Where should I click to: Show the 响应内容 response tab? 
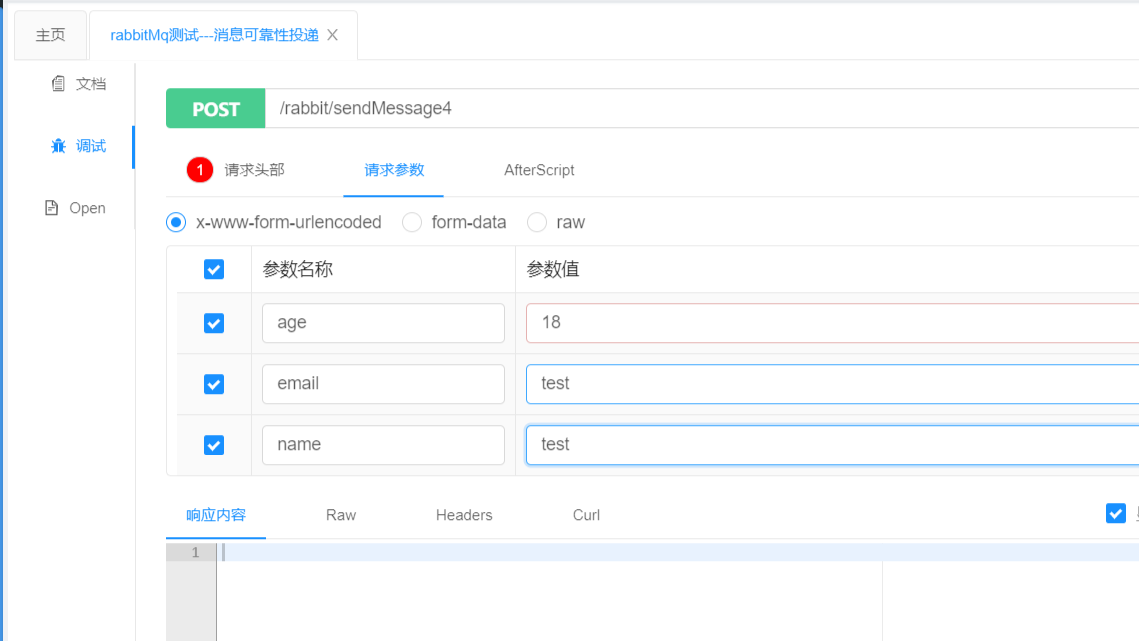[x=216, y=515]
